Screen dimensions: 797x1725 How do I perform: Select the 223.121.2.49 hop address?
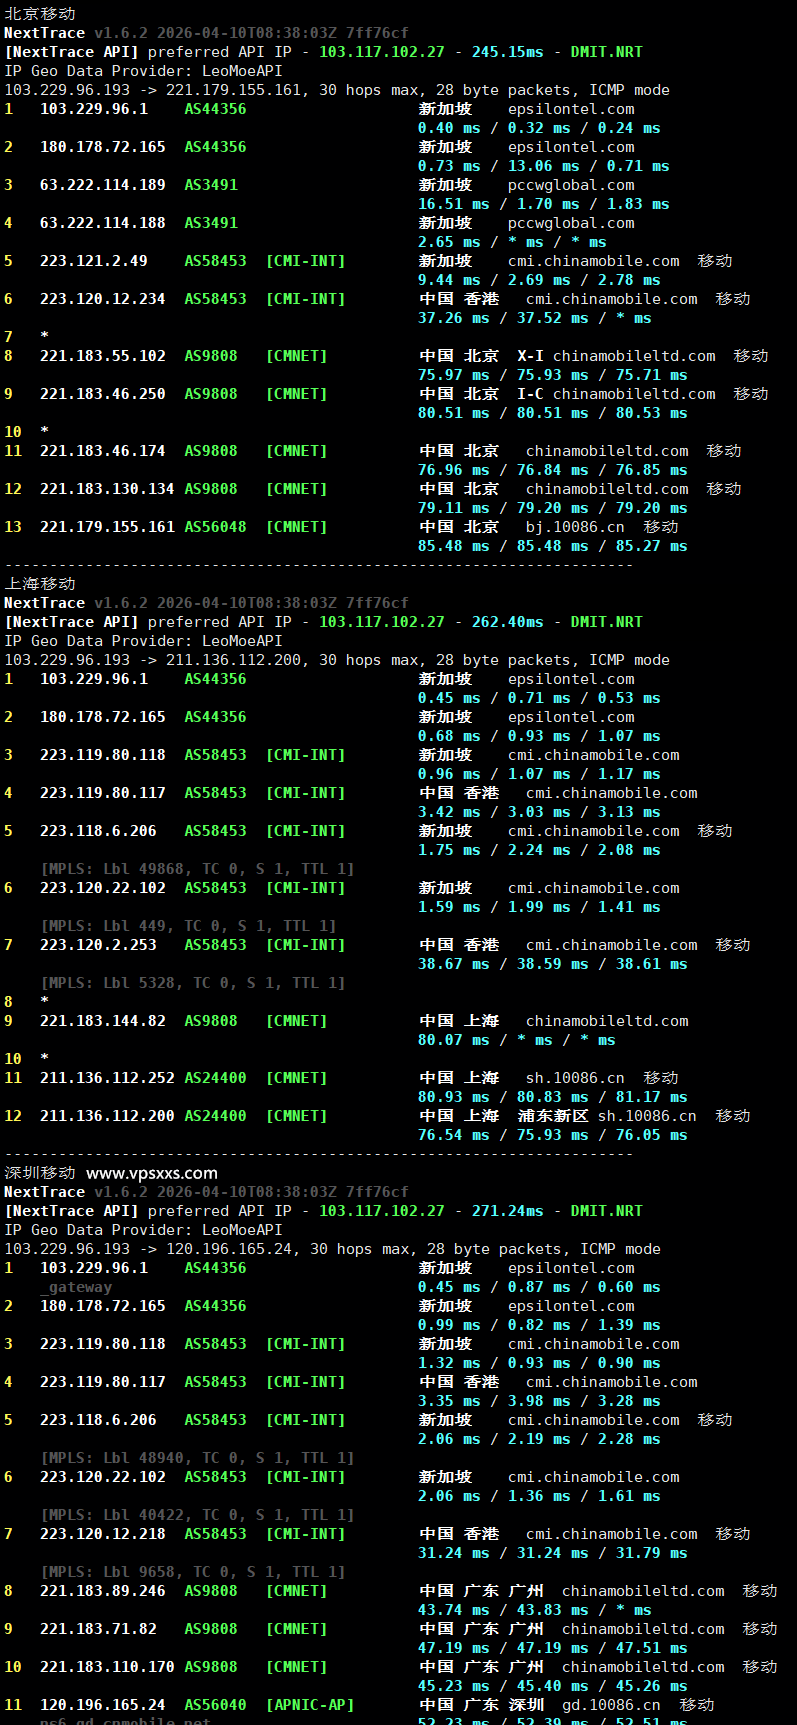click(x=93, y=261)
